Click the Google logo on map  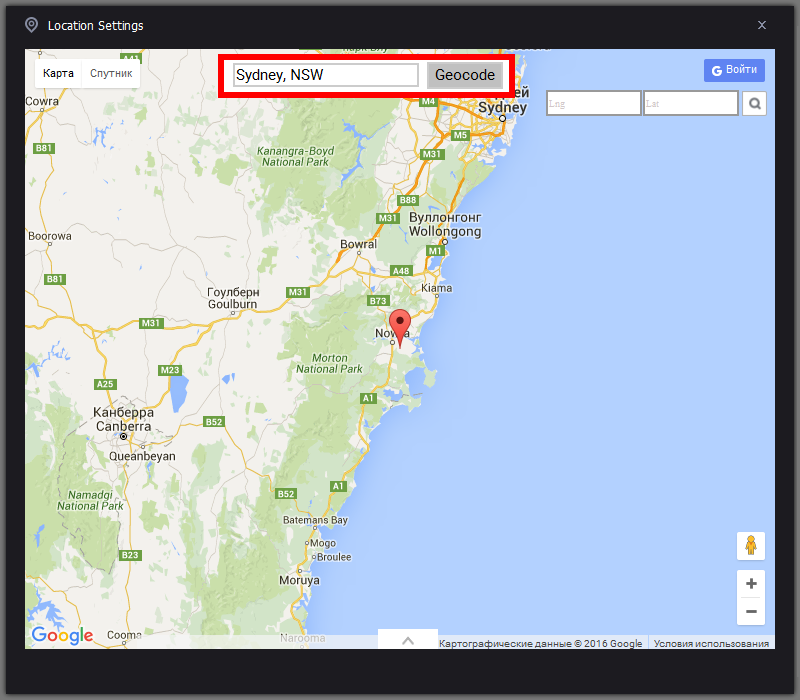point(62,635)
